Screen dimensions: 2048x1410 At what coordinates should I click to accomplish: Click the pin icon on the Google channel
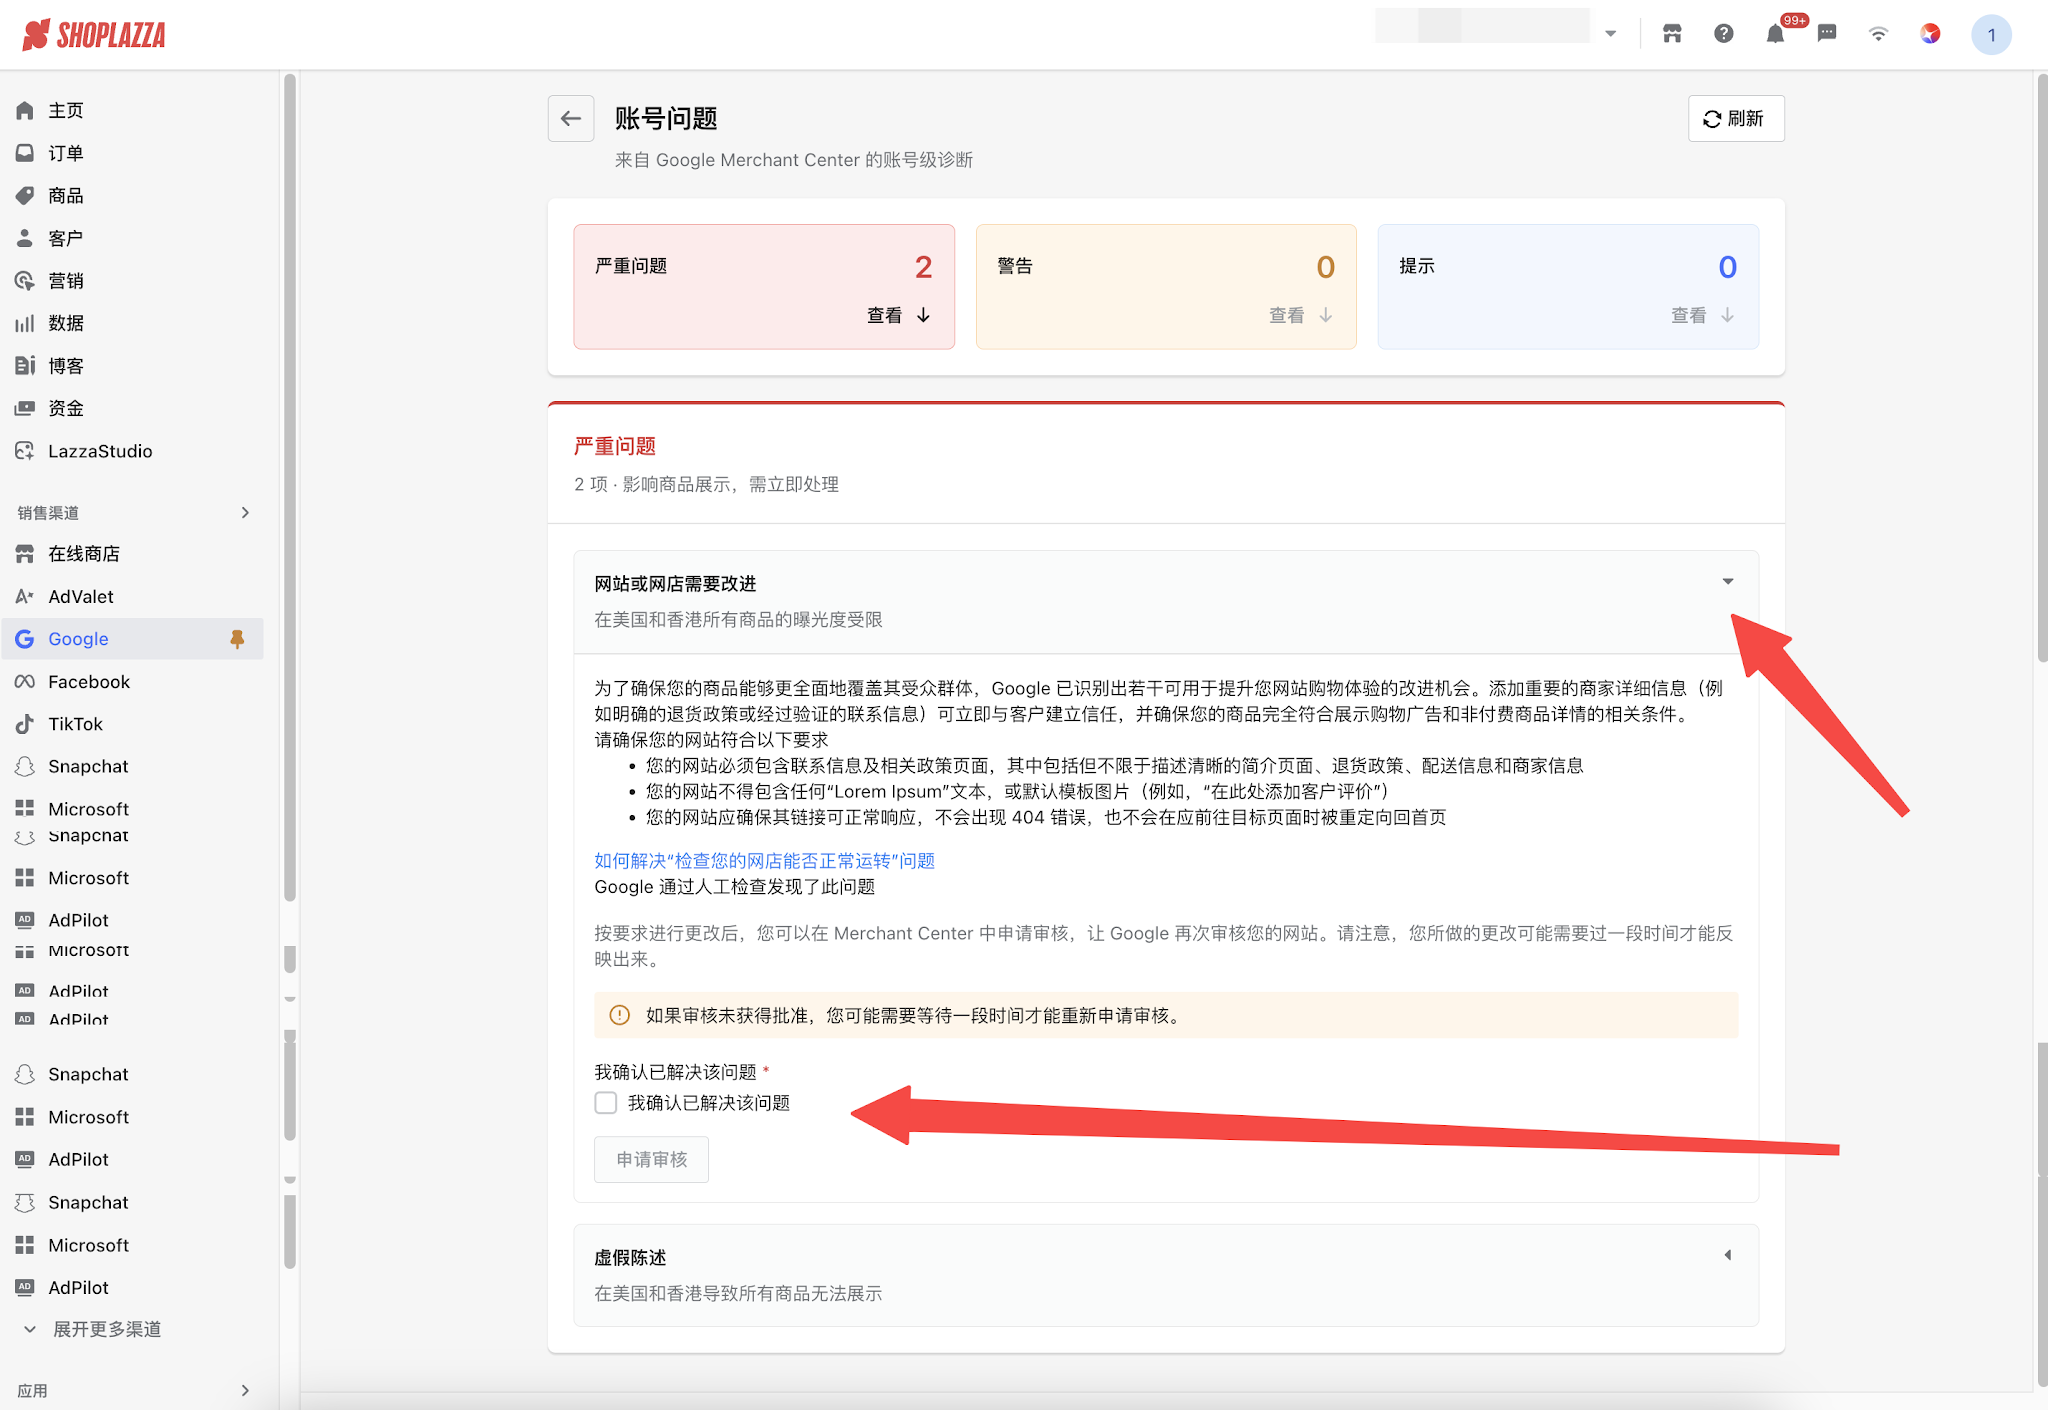coord(237,639)
